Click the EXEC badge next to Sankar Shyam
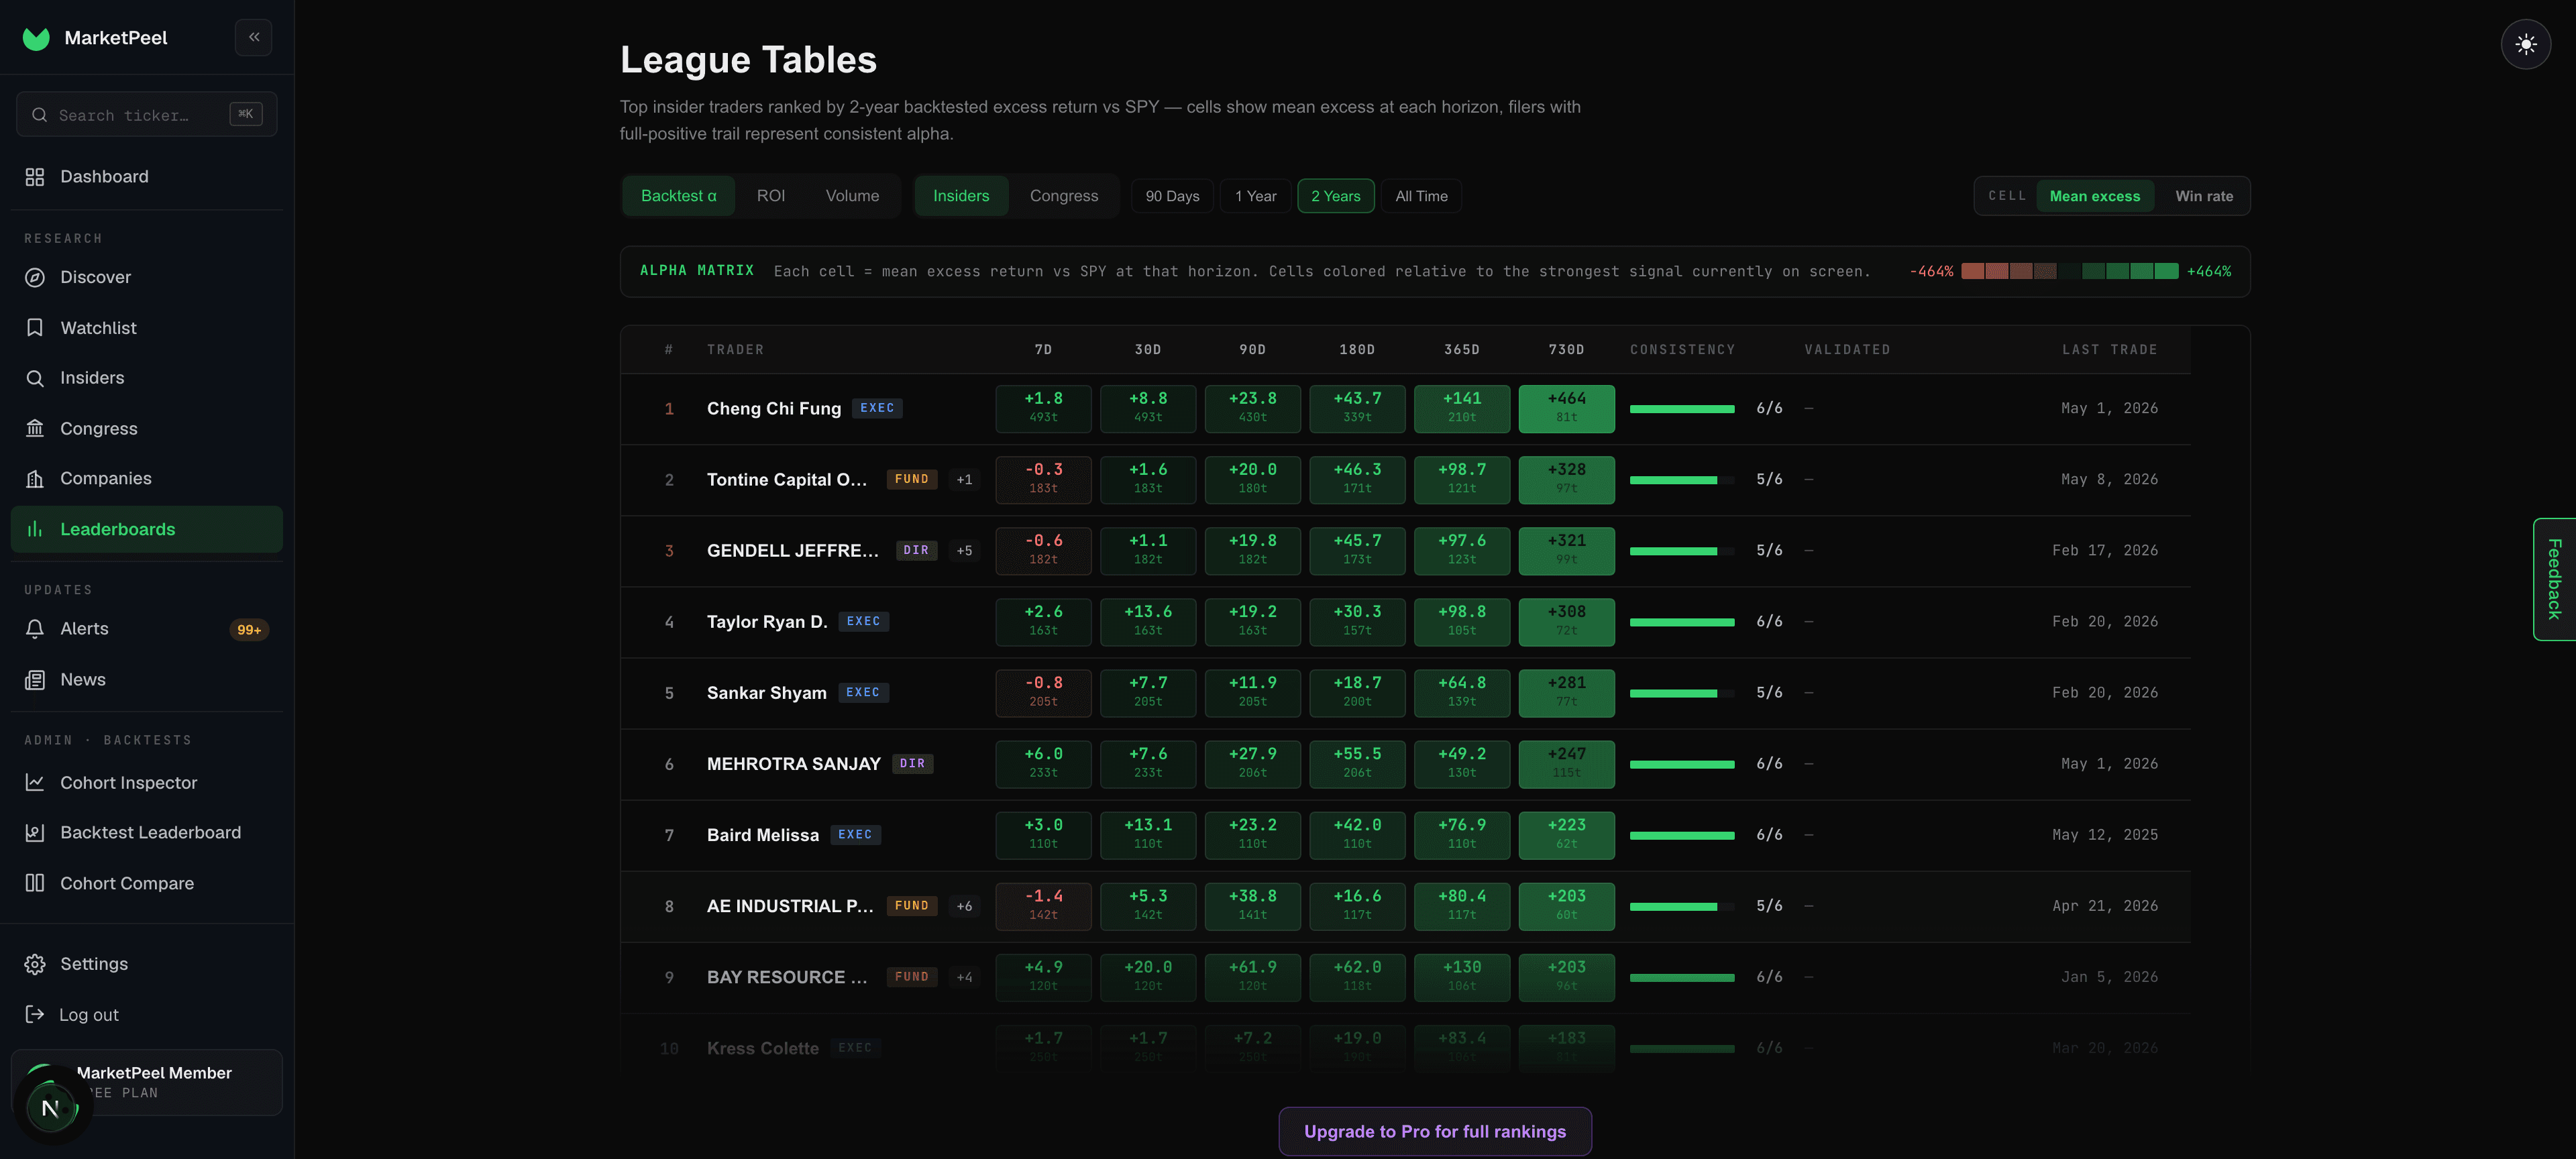Viewport: 2576px width, 1159px height. (863, 693)
